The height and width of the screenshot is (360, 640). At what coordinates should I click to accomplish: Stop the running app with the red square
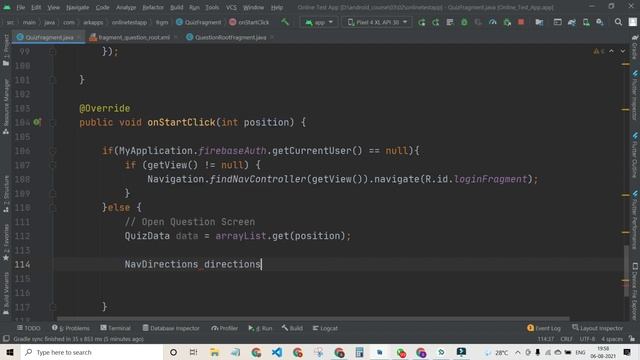[521, 22]
